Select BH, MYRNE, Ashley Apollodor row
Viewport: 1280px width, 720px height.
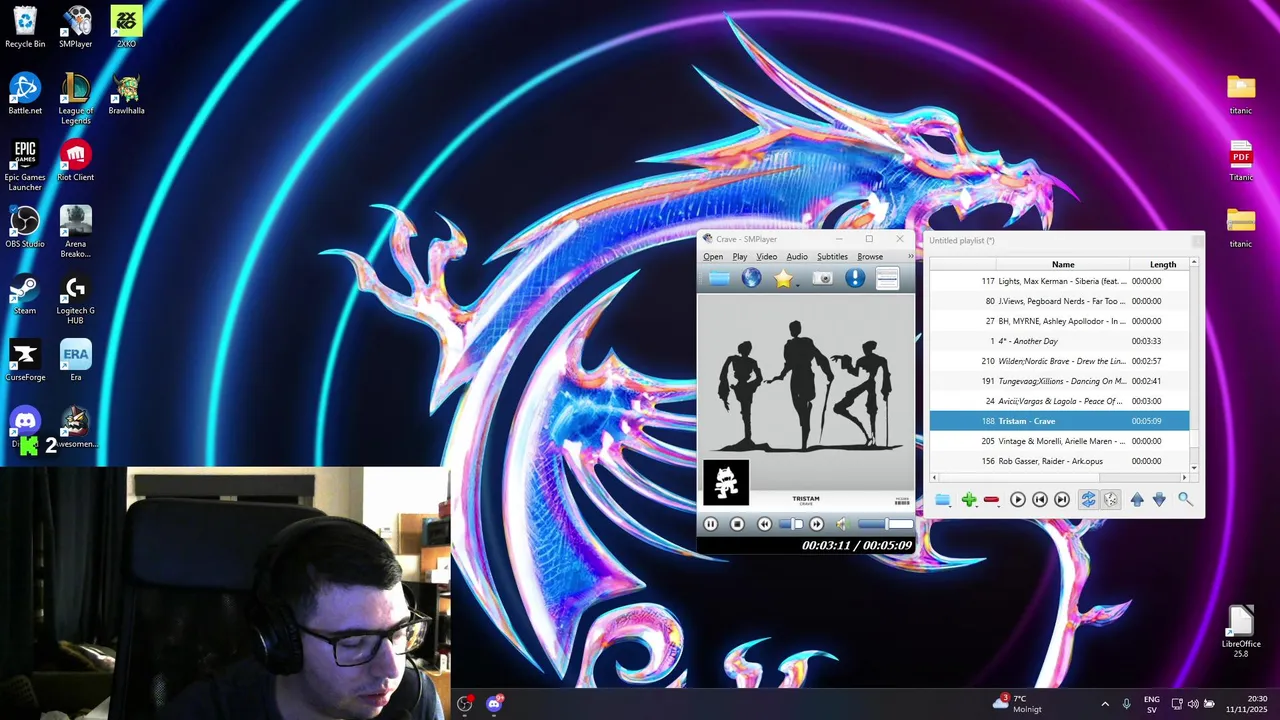(x=1059, y=321)
